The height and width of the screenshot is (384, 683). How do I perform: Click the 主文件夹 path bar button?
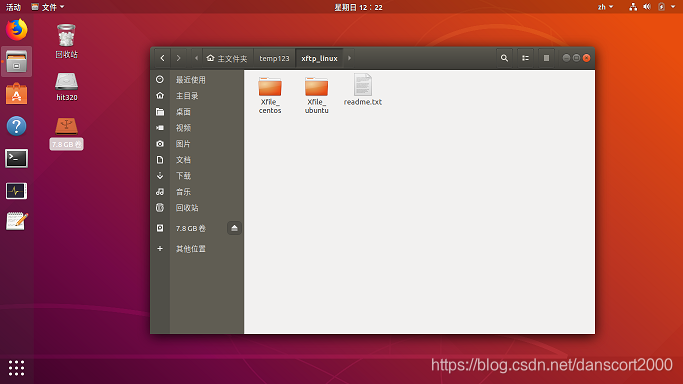227,58
